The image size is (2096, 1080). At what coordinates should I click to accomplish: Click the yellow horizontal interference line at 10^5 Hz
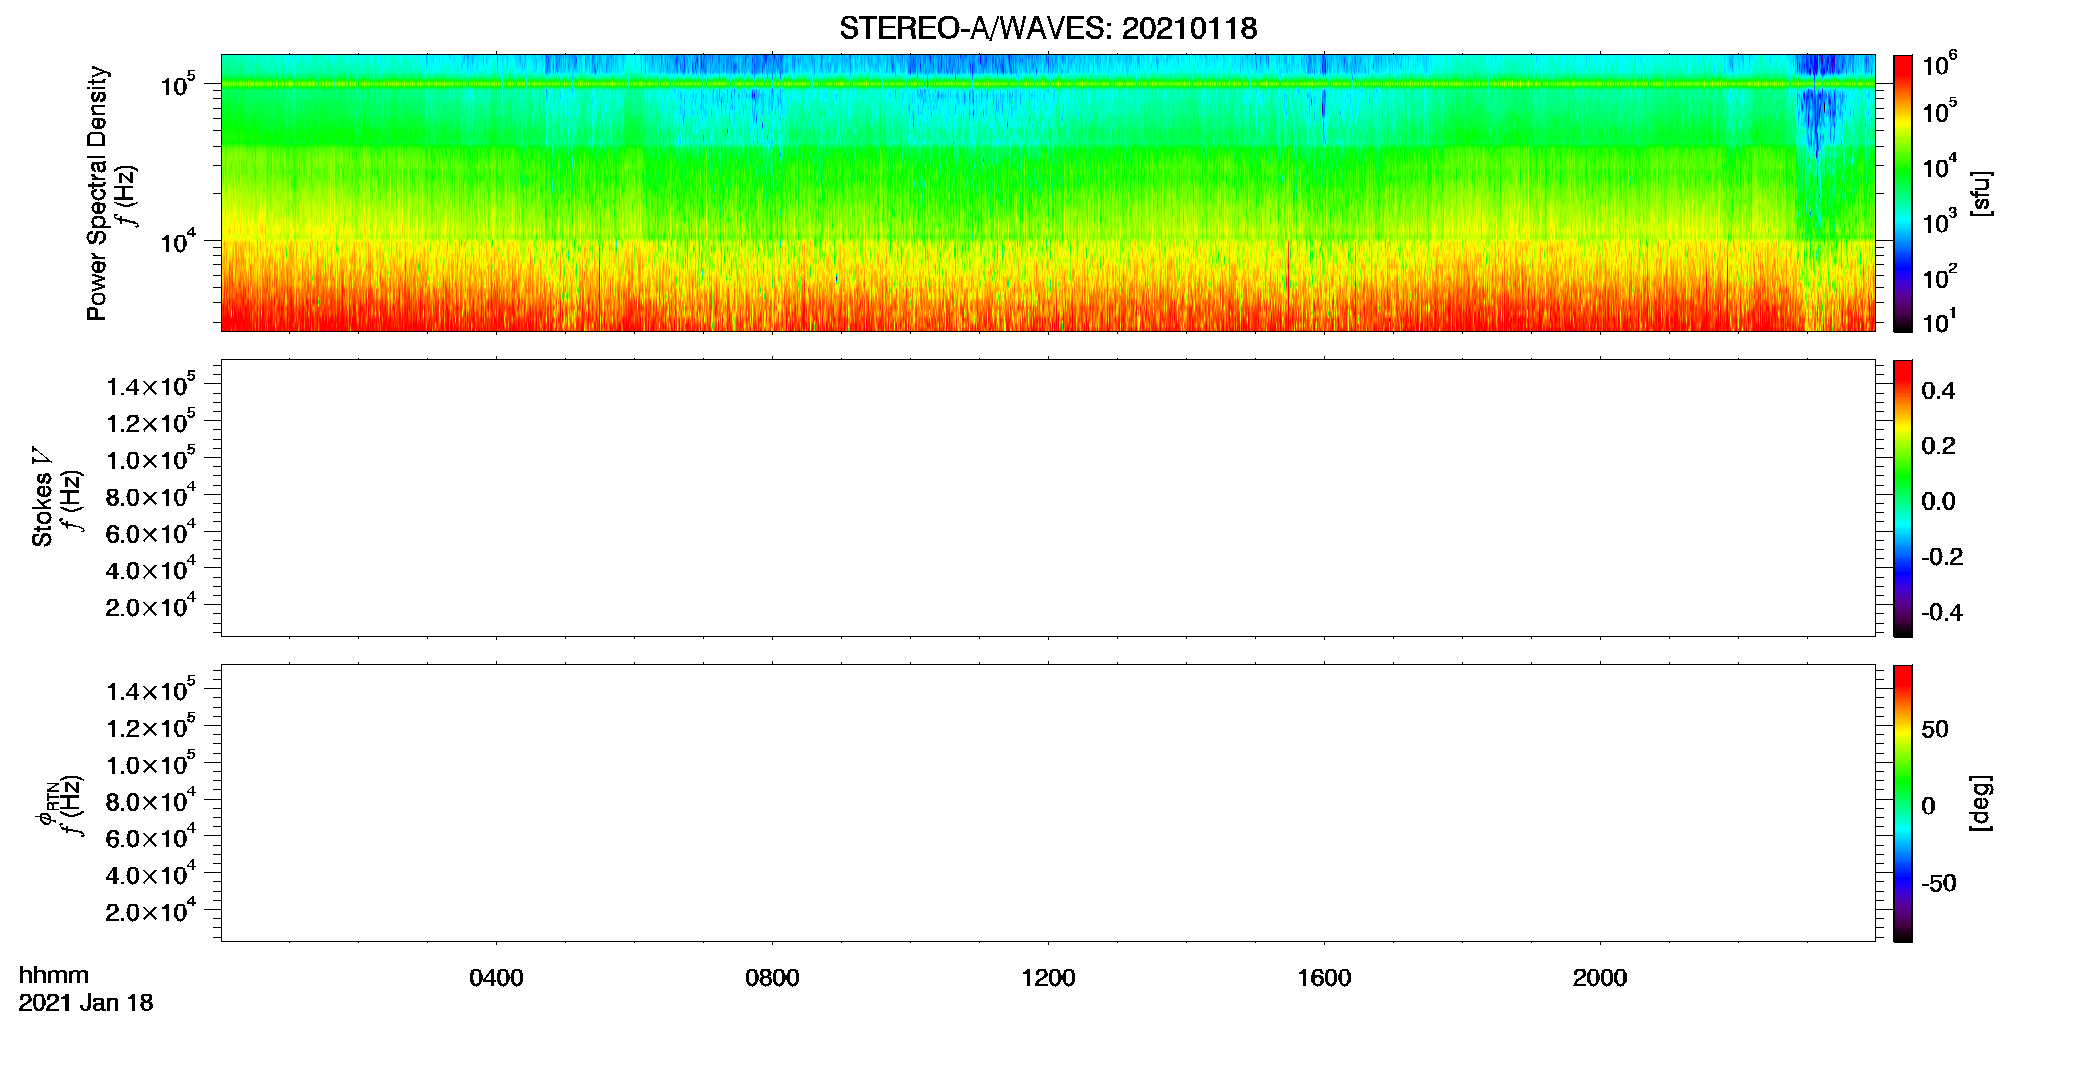pos(1048,84)
